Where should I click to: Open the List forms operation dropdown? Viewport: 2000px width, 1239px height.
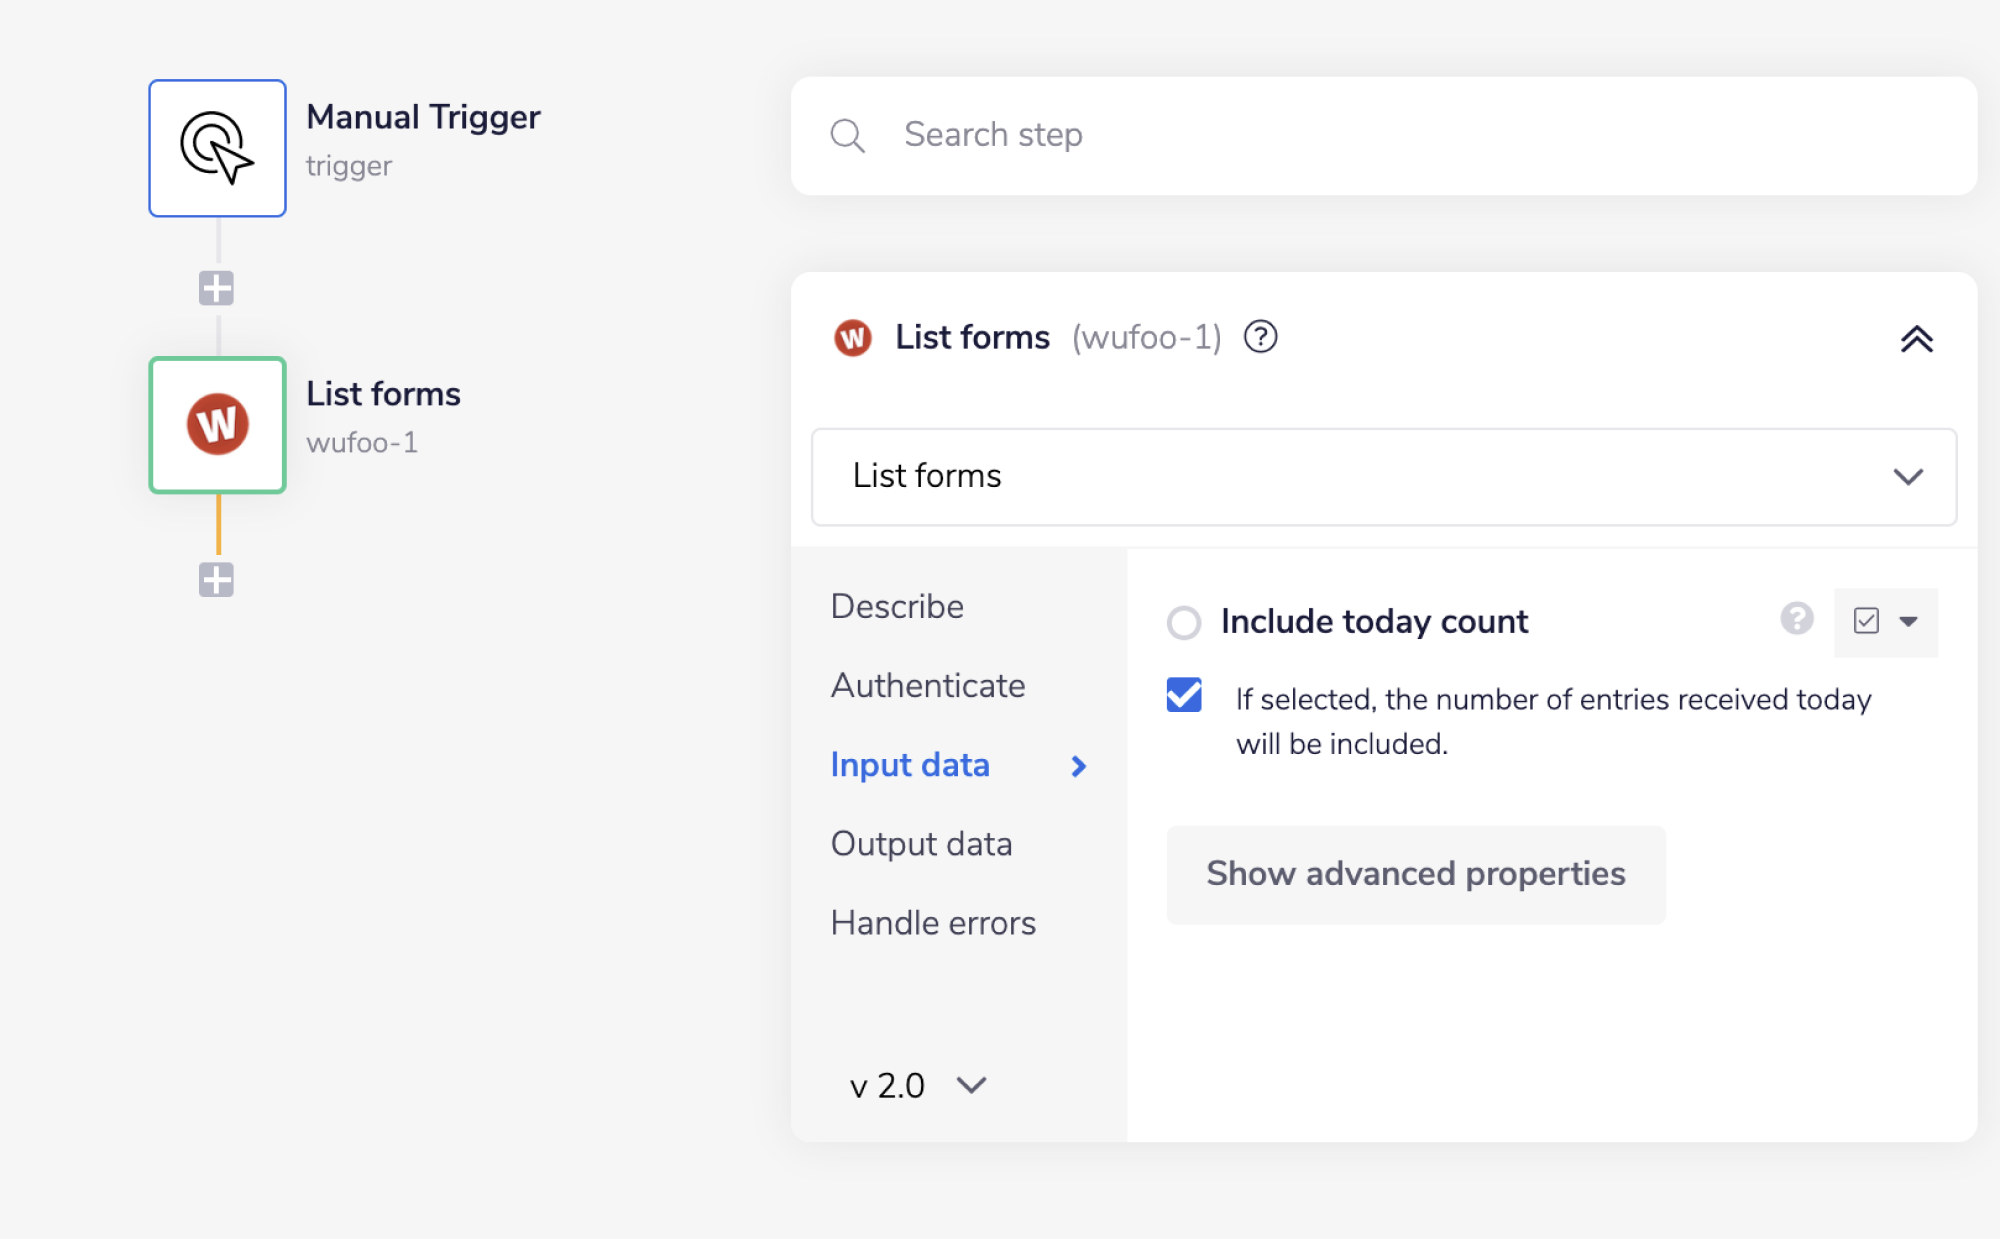click(x=1383, y=477)
